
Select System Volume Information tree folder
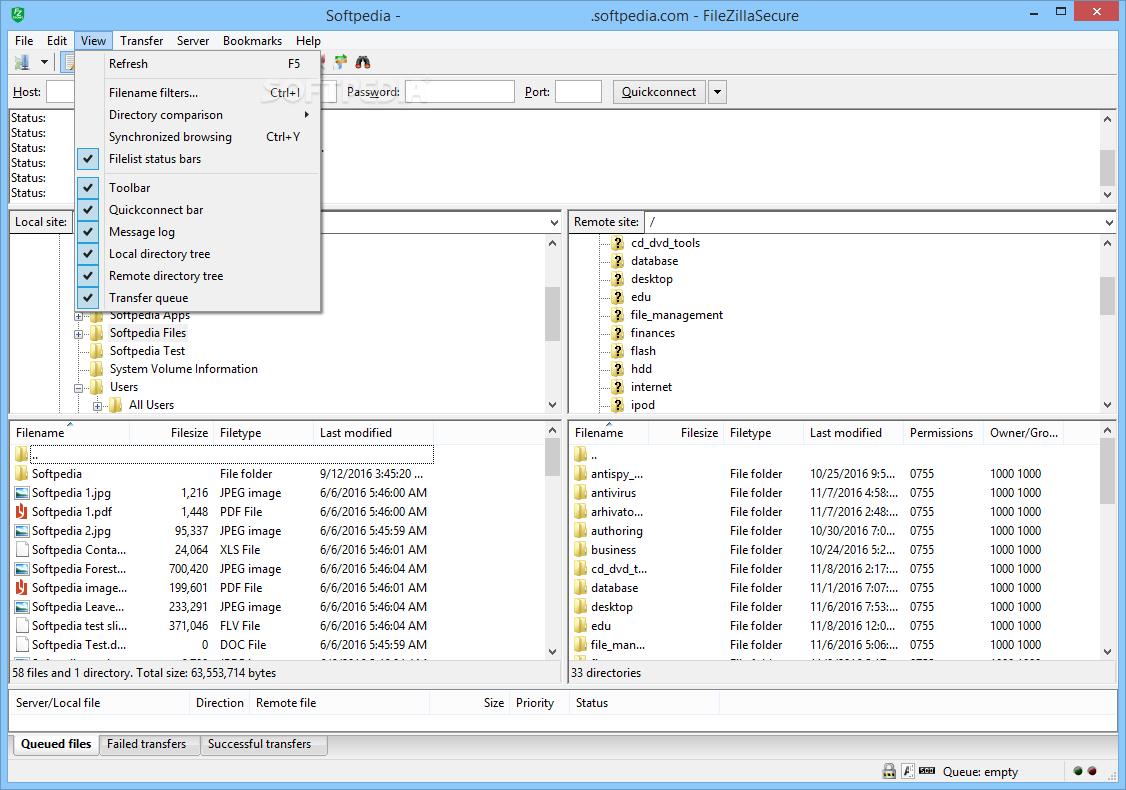(x=183, y=368)
